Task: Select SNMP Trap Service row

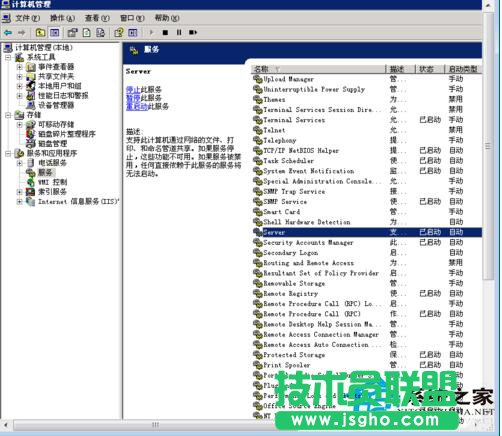Action: 367,191
